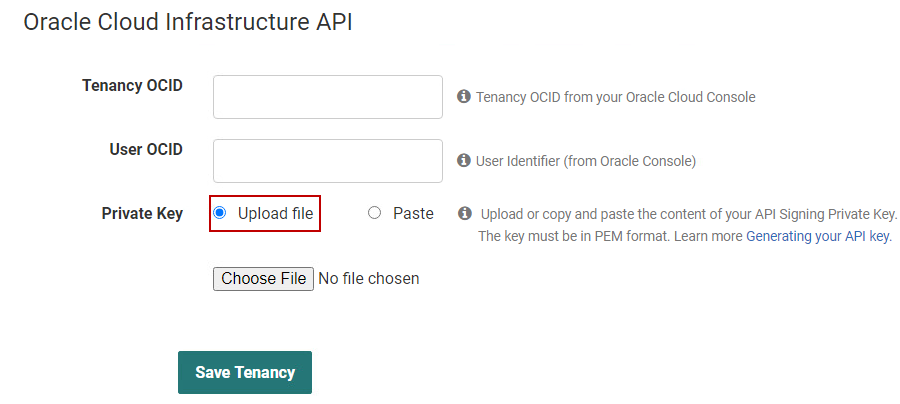Click 'User Identifier (from Oracle Console)' hint
This screenshot has height=404, width=900.
(585, 161)
